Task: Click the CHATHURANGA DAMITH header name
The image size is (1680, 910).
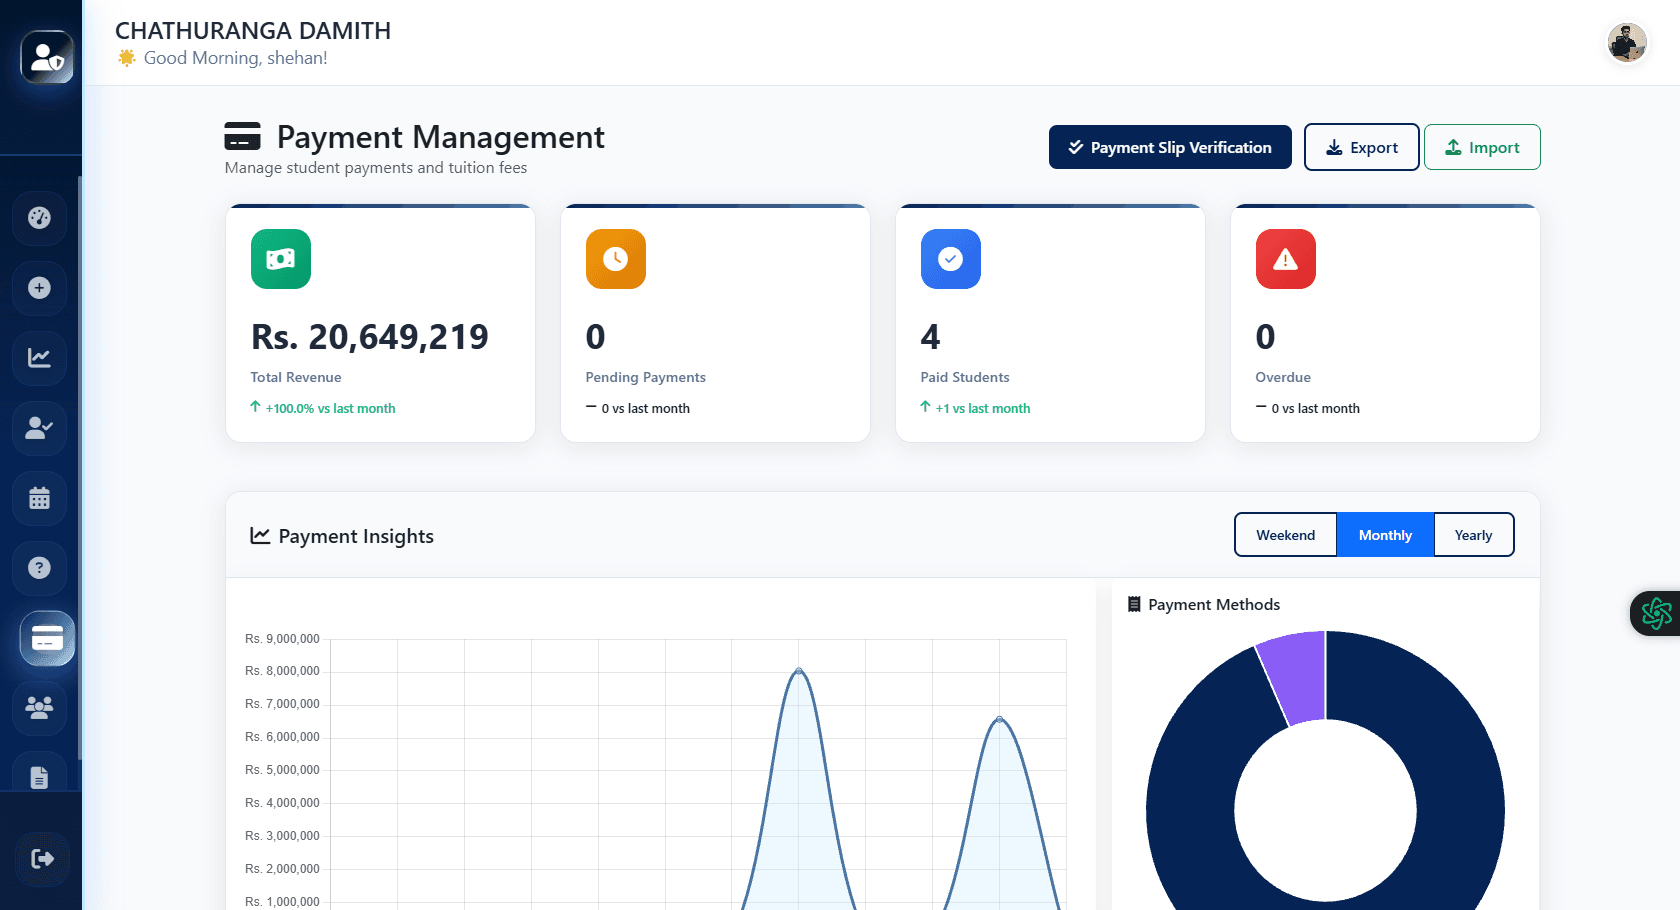Action: (253, 31)
